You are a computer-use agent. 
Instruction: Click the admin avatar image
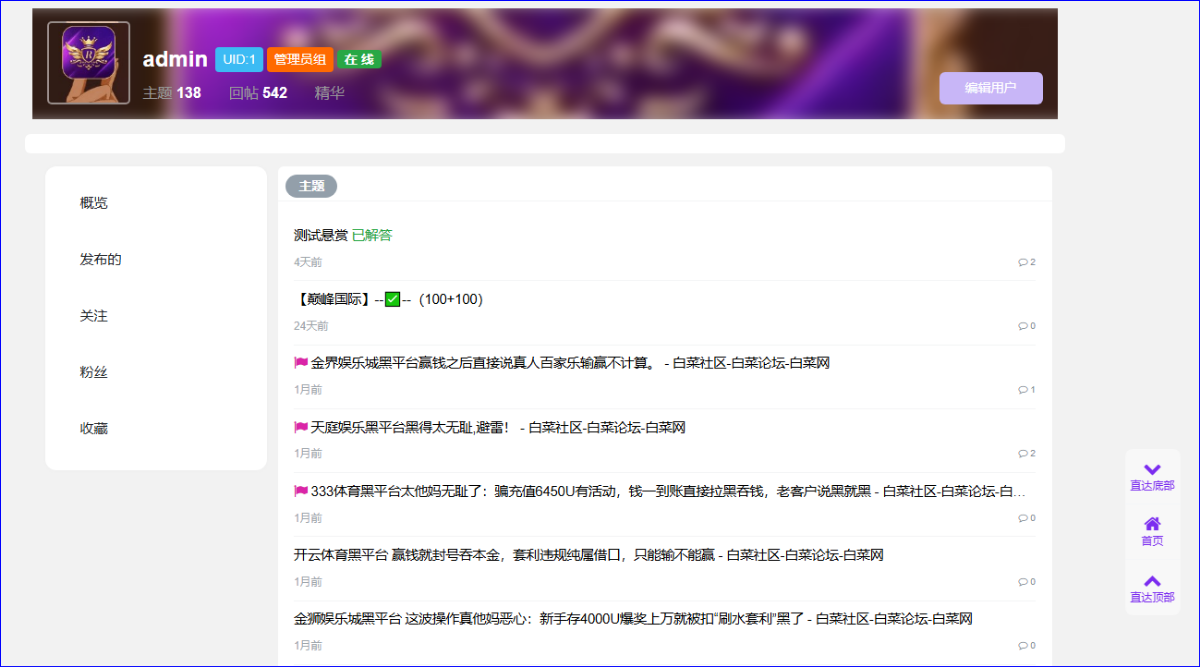(89, 63)
